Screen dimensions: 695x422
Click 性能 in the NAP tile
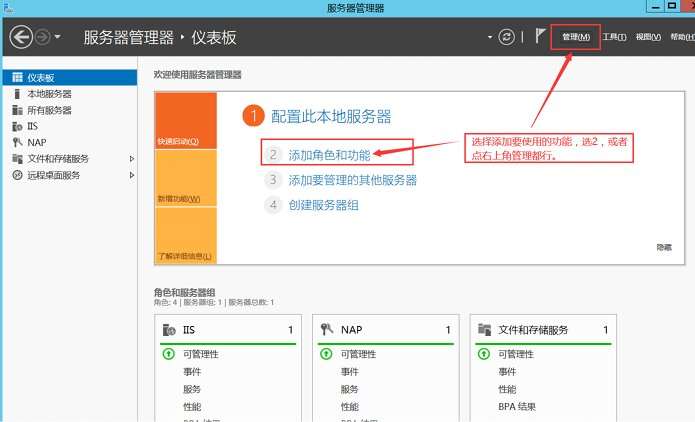coord(350,406)
